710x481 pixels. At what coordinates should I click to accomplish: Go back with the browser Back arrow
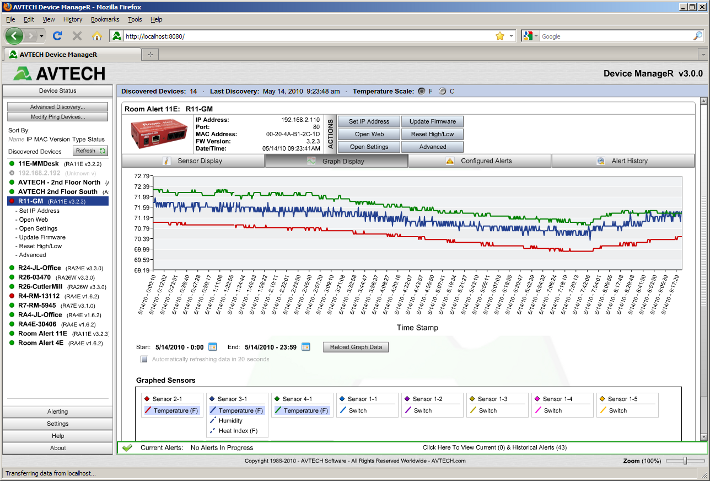click(x=14, y=36)
